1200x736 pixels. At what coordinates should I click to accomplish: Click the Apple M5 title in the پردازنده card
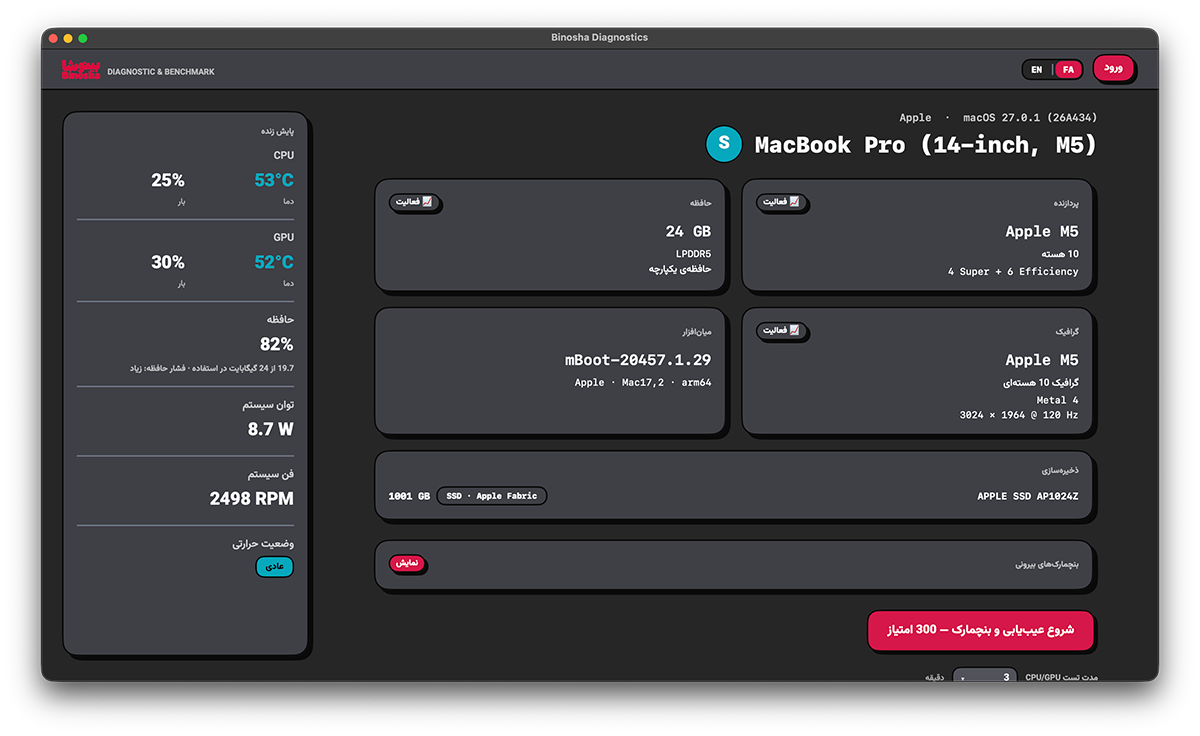coord(1042,231)
